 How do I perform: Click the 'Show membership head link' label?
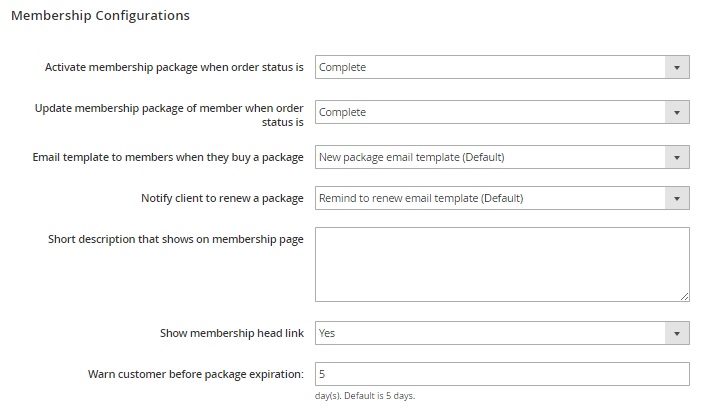[231, 333]
